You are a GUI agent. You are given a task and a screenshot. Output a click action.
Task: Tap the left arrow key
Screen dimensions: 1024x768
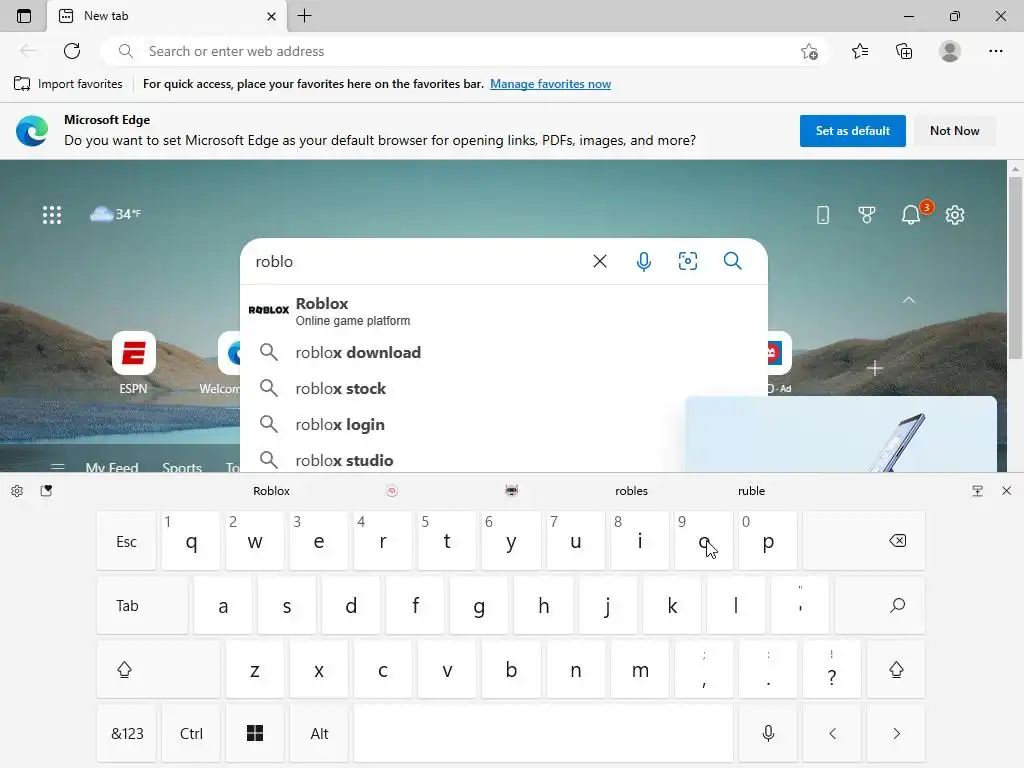click(x=832, y=733)
